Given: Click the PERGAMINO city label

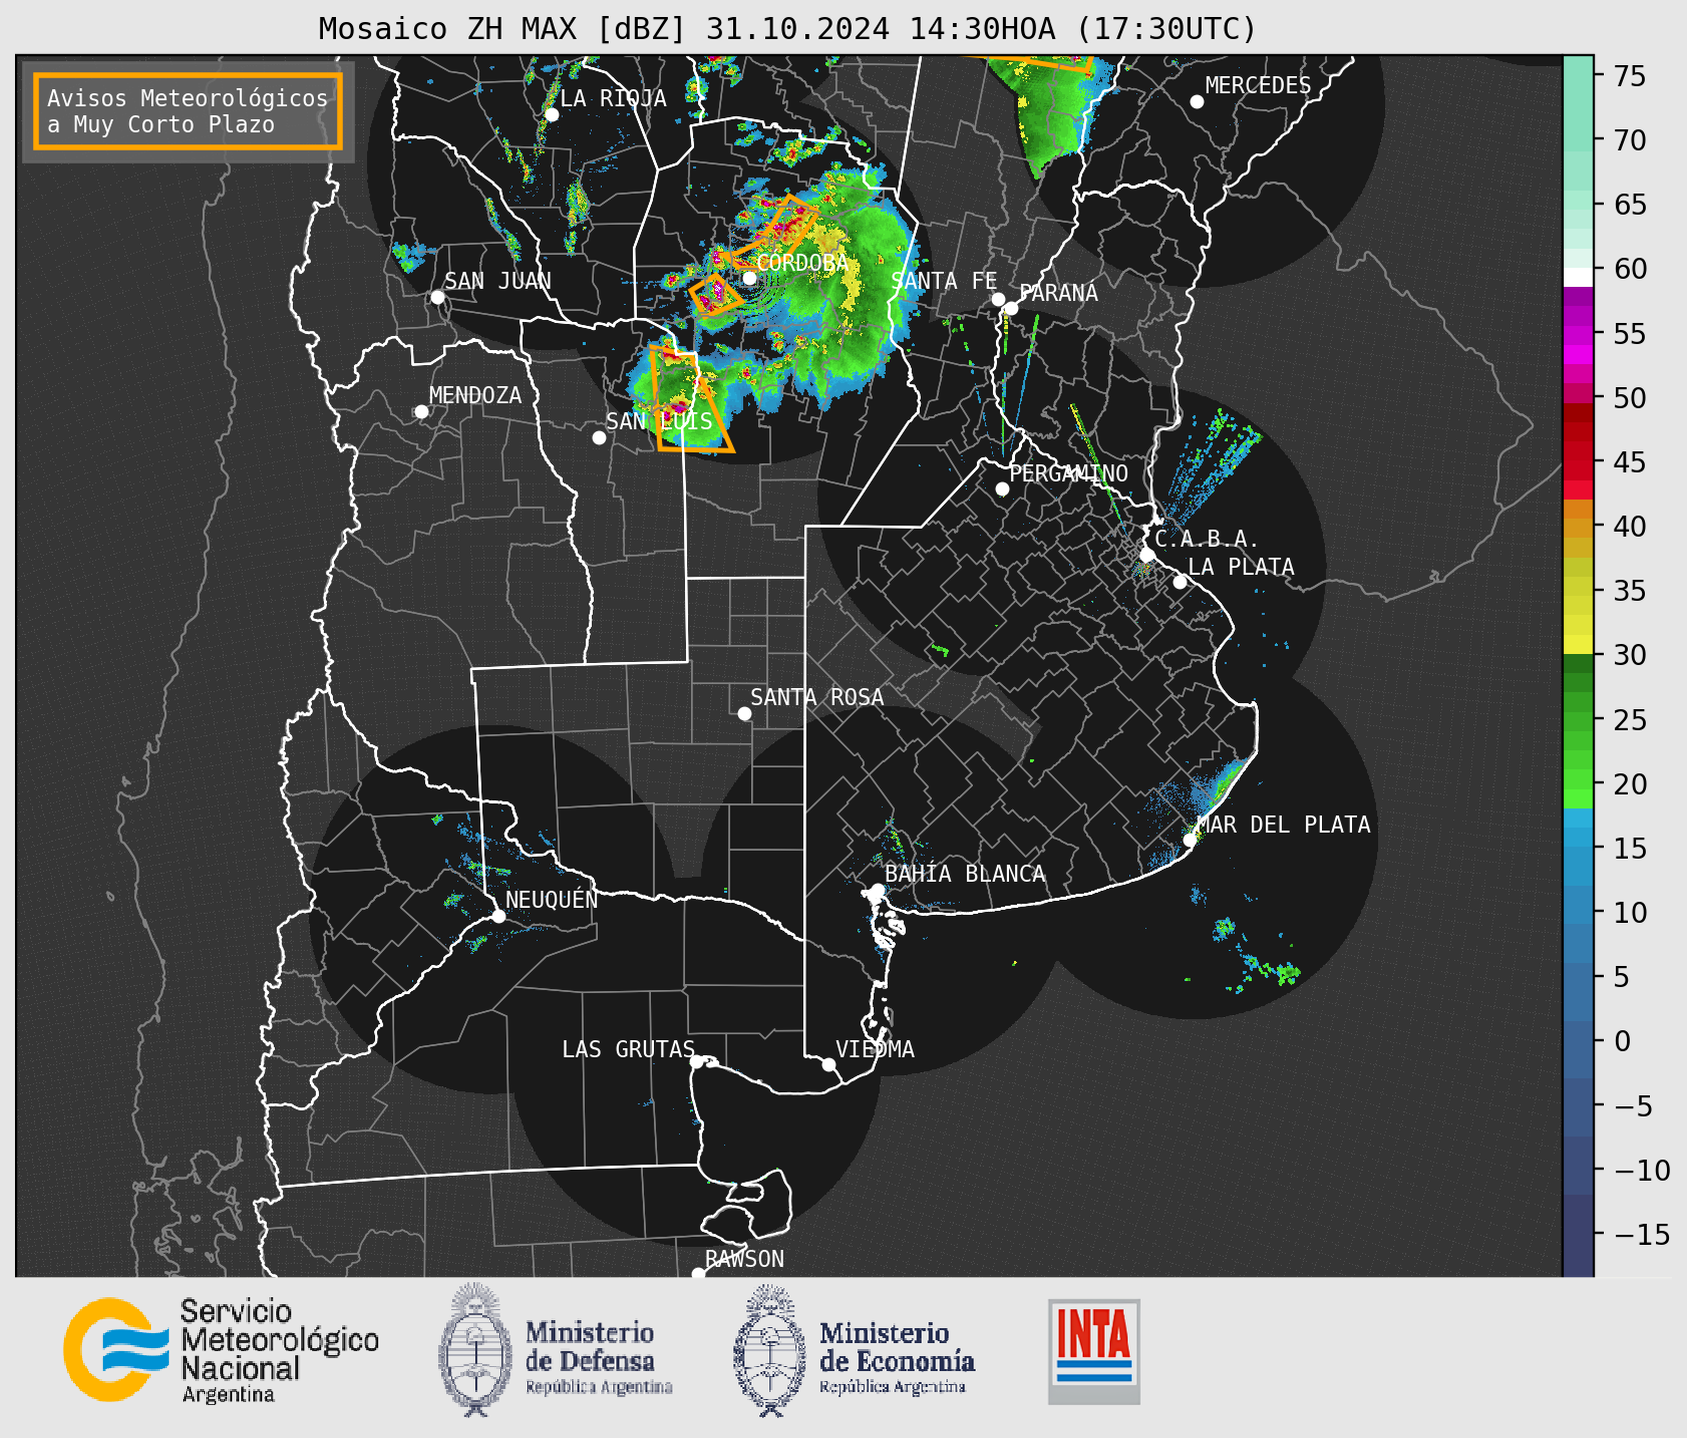Looking at the screenshot, I should pyautogui.click(x=1069, y=473).
